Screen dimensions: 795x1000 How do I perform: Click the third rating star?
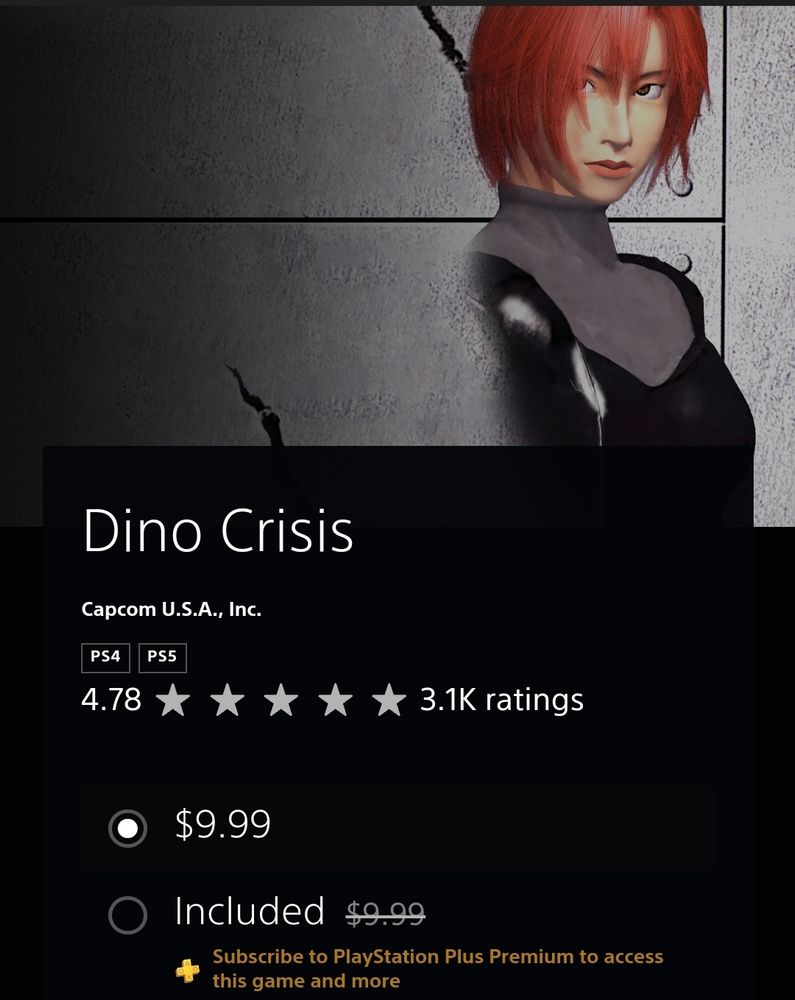(x=281, y=700)
